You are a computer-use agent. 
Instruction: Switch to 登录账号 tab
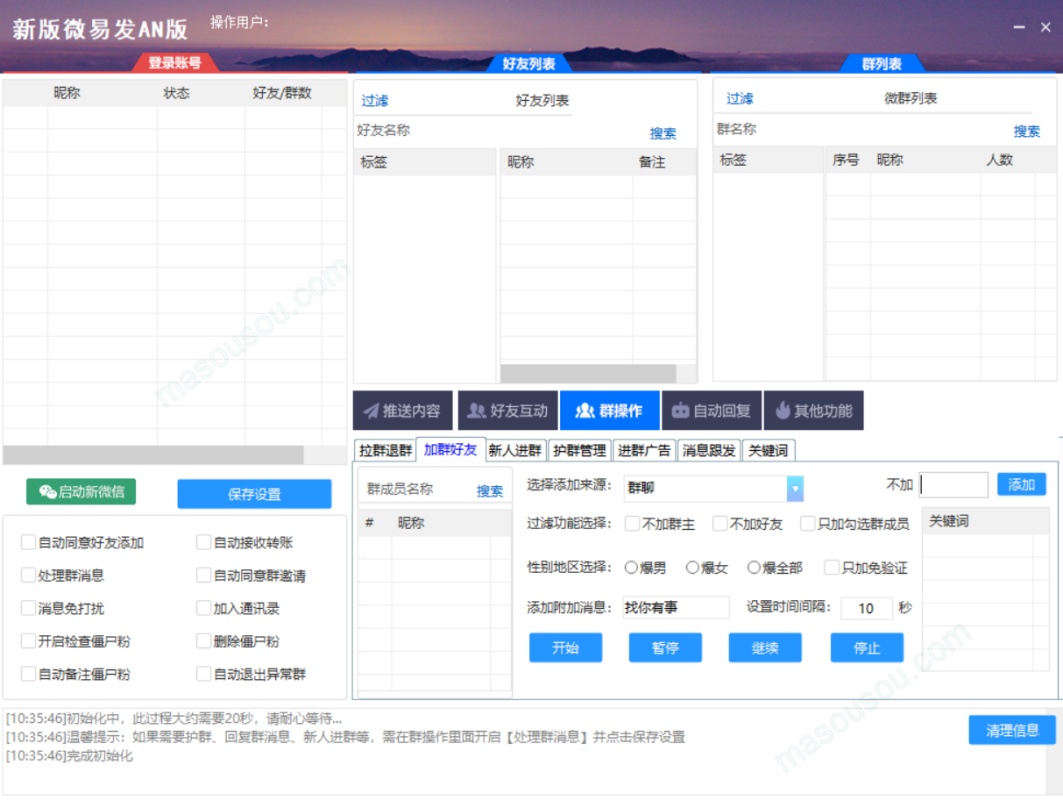point(175,63)
